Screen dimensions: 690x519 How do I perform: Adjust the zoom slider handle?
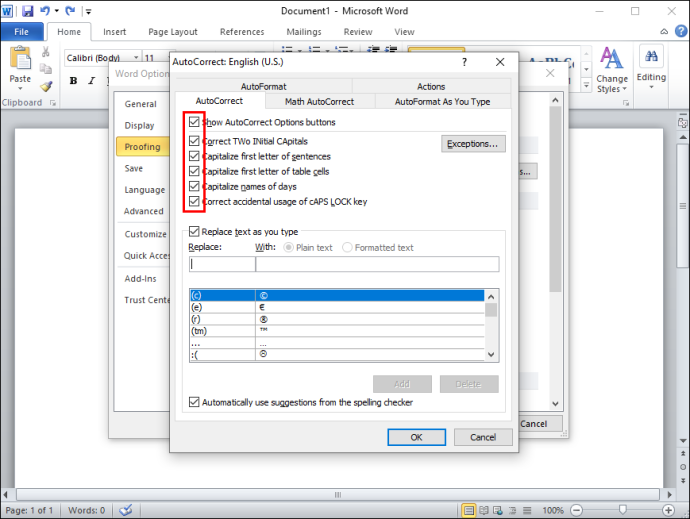(x=623, y=510)
